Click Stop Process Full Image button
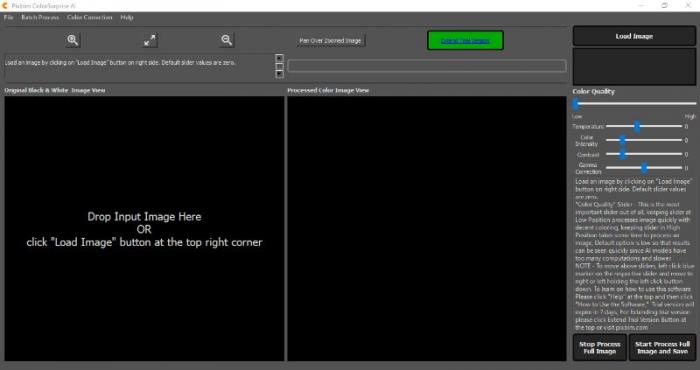 pyautogui.click(x=600, y=348)
